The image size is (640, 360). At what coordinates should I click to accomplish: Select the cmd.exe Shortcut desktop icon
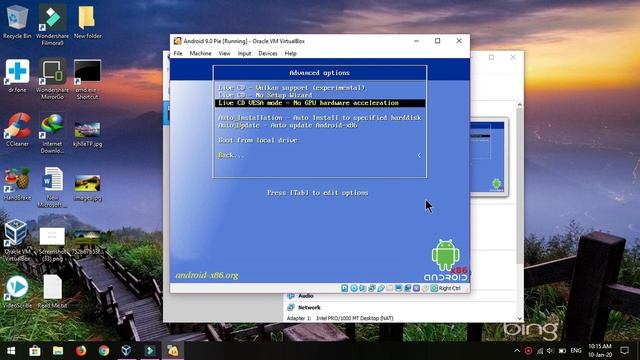[x=87, y=78]
